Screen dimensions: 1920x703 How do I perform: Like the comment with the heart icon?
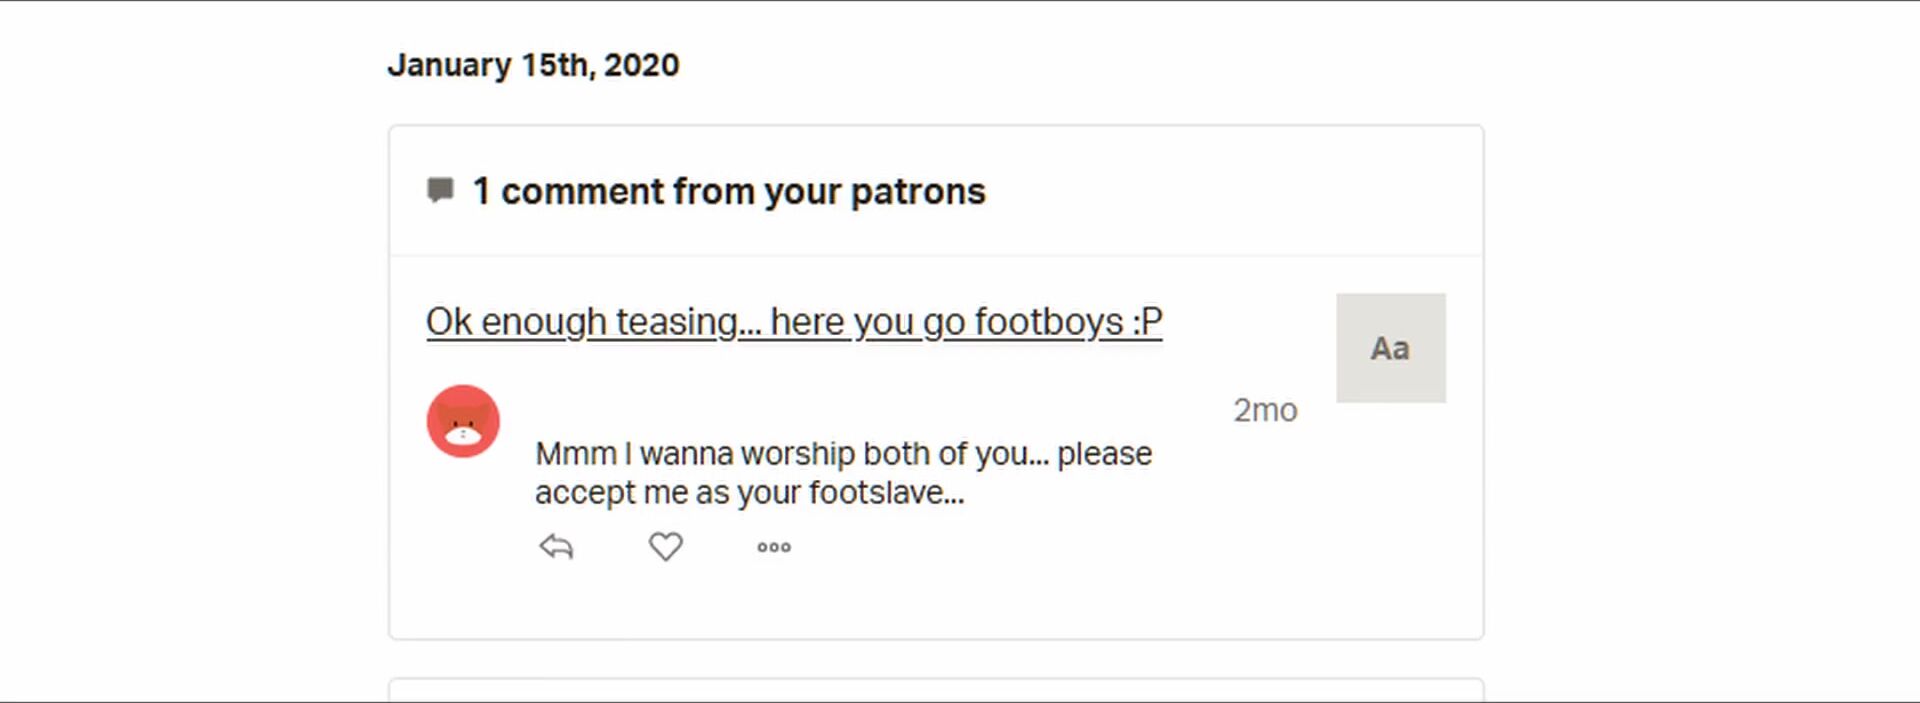point(665,547)
